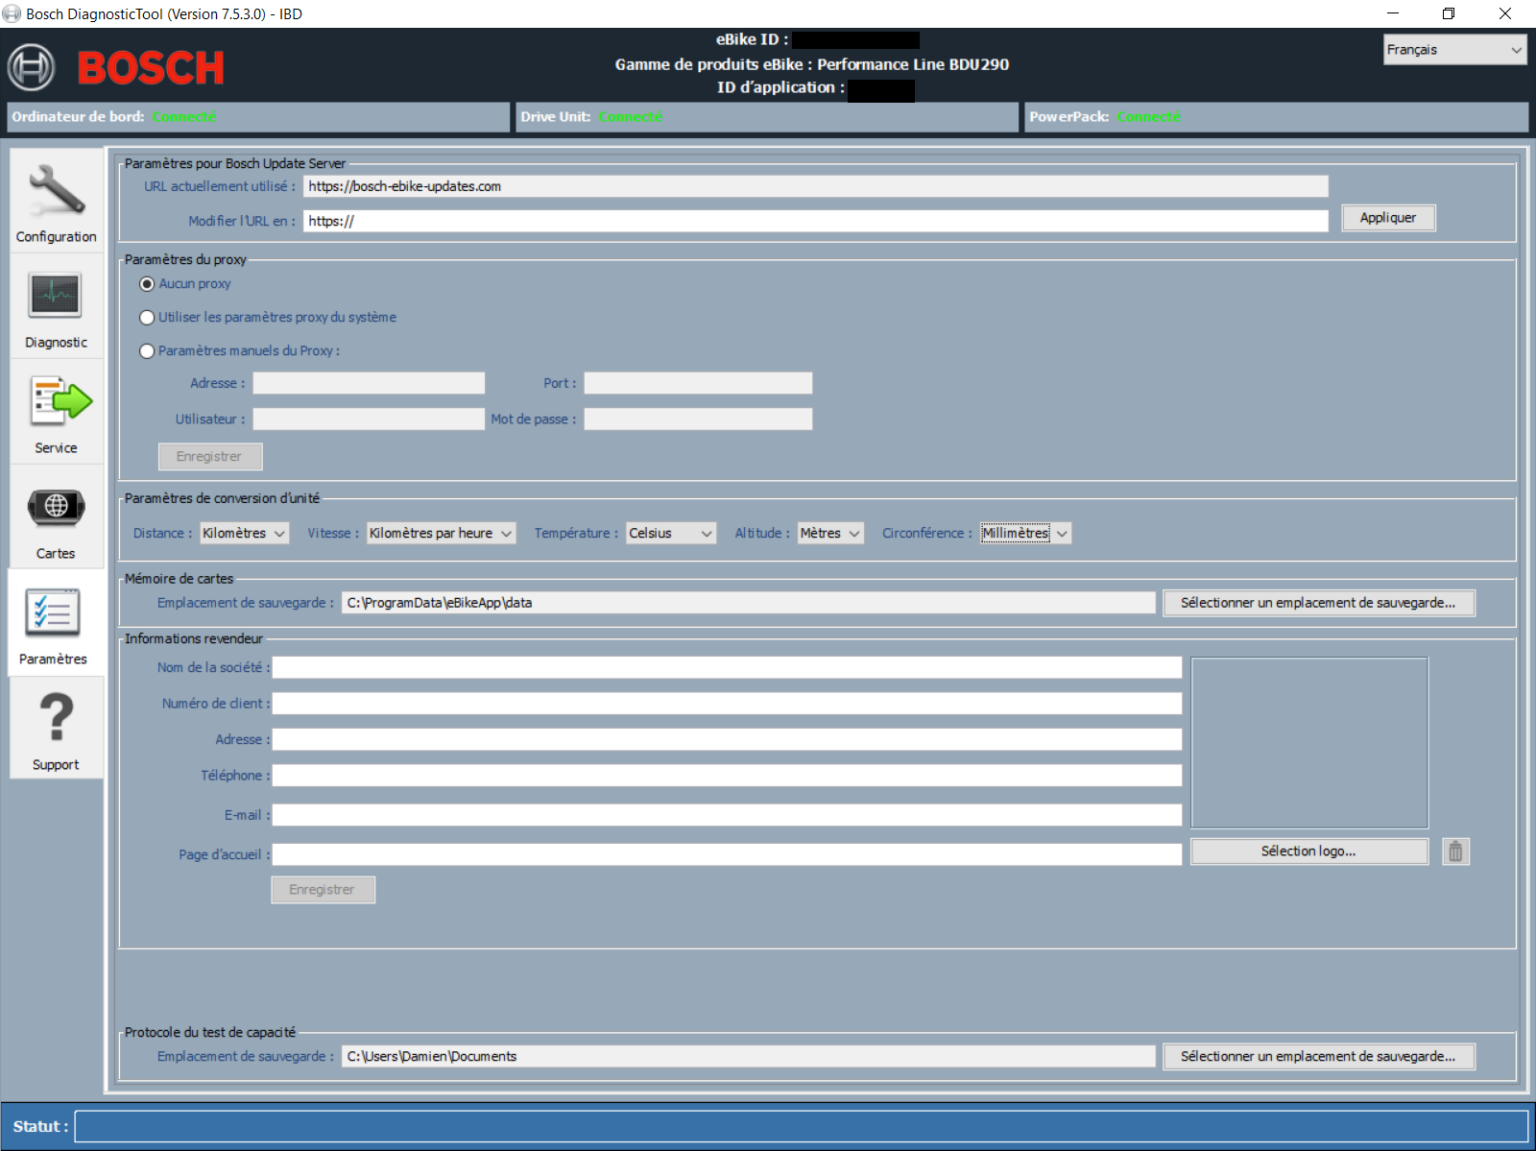Select the Aucun proxy radio button
Screen dimensions: 1536x1151
147,283
